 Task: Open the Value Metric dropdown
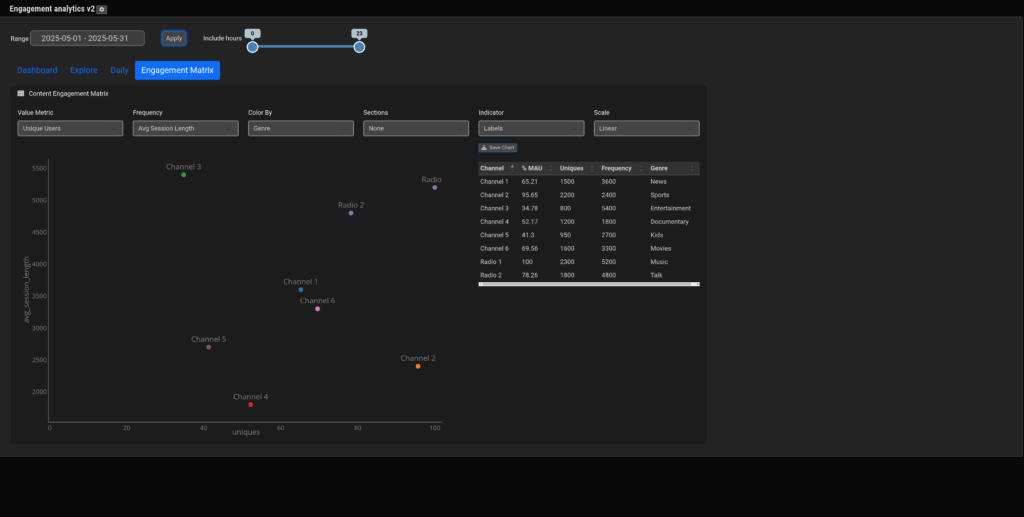(x=70, y=128)
